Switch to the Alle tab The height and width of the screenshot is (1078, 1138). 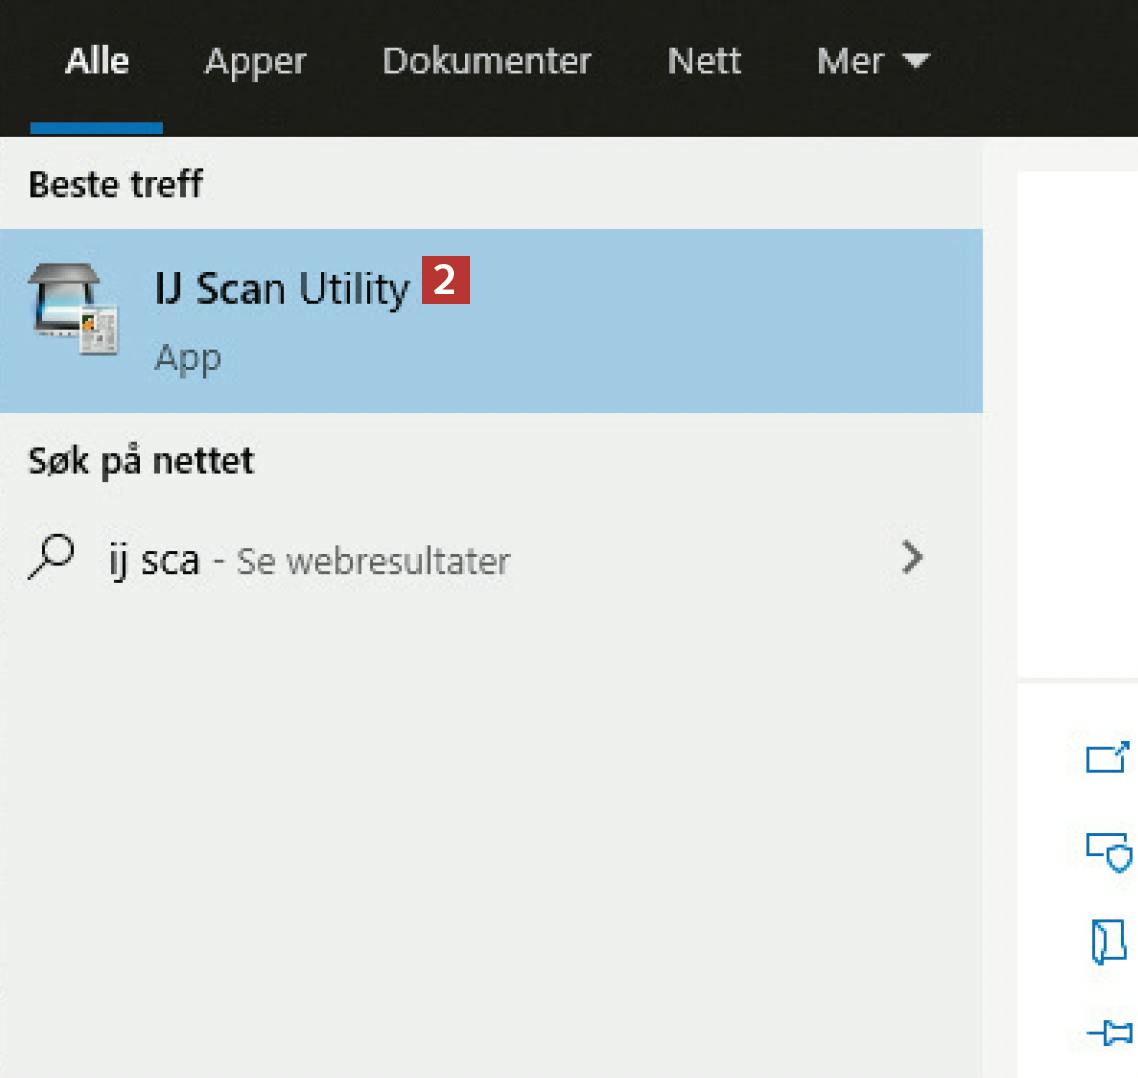tap(97, 61)
